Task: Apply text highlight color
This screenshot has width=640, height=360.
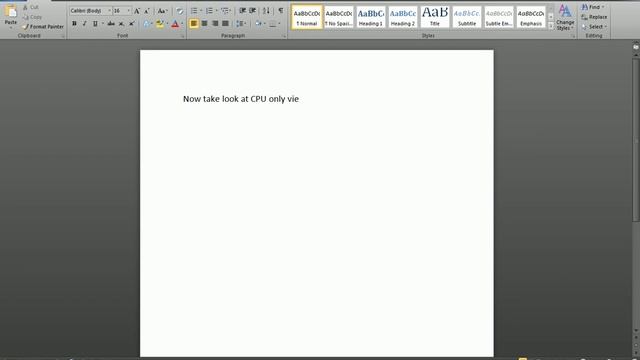Action: click(x=160, y=24)
